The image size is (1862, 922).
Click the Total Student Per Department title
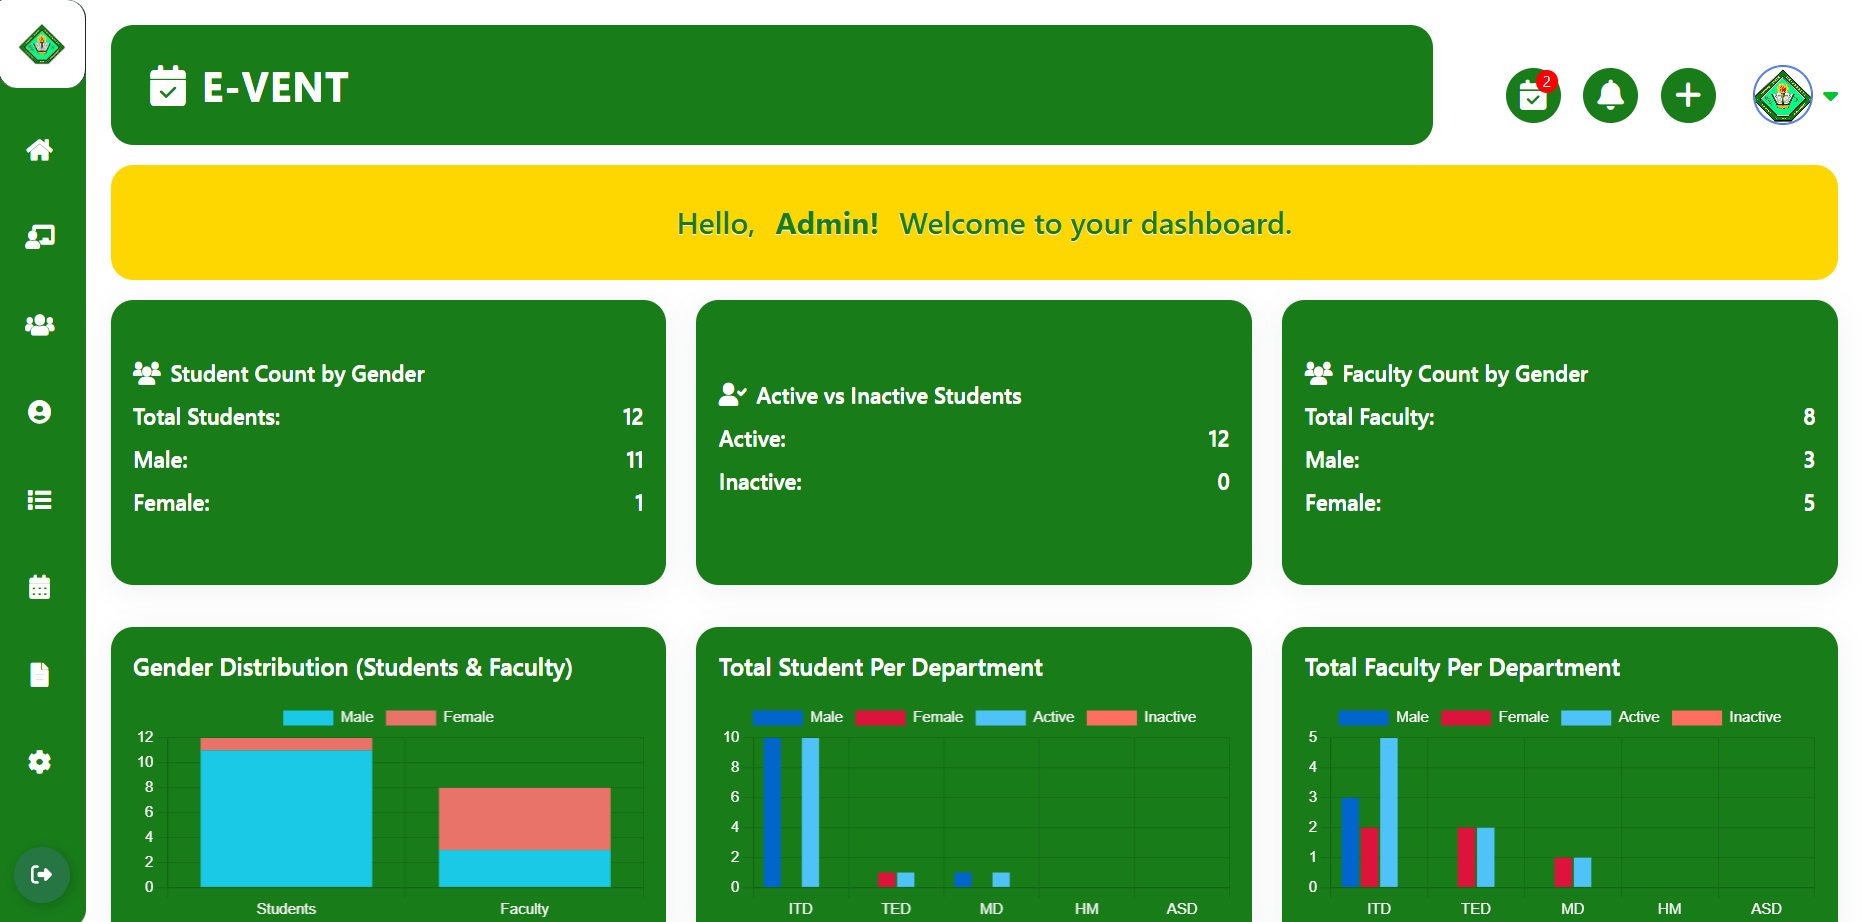point(881,667)
